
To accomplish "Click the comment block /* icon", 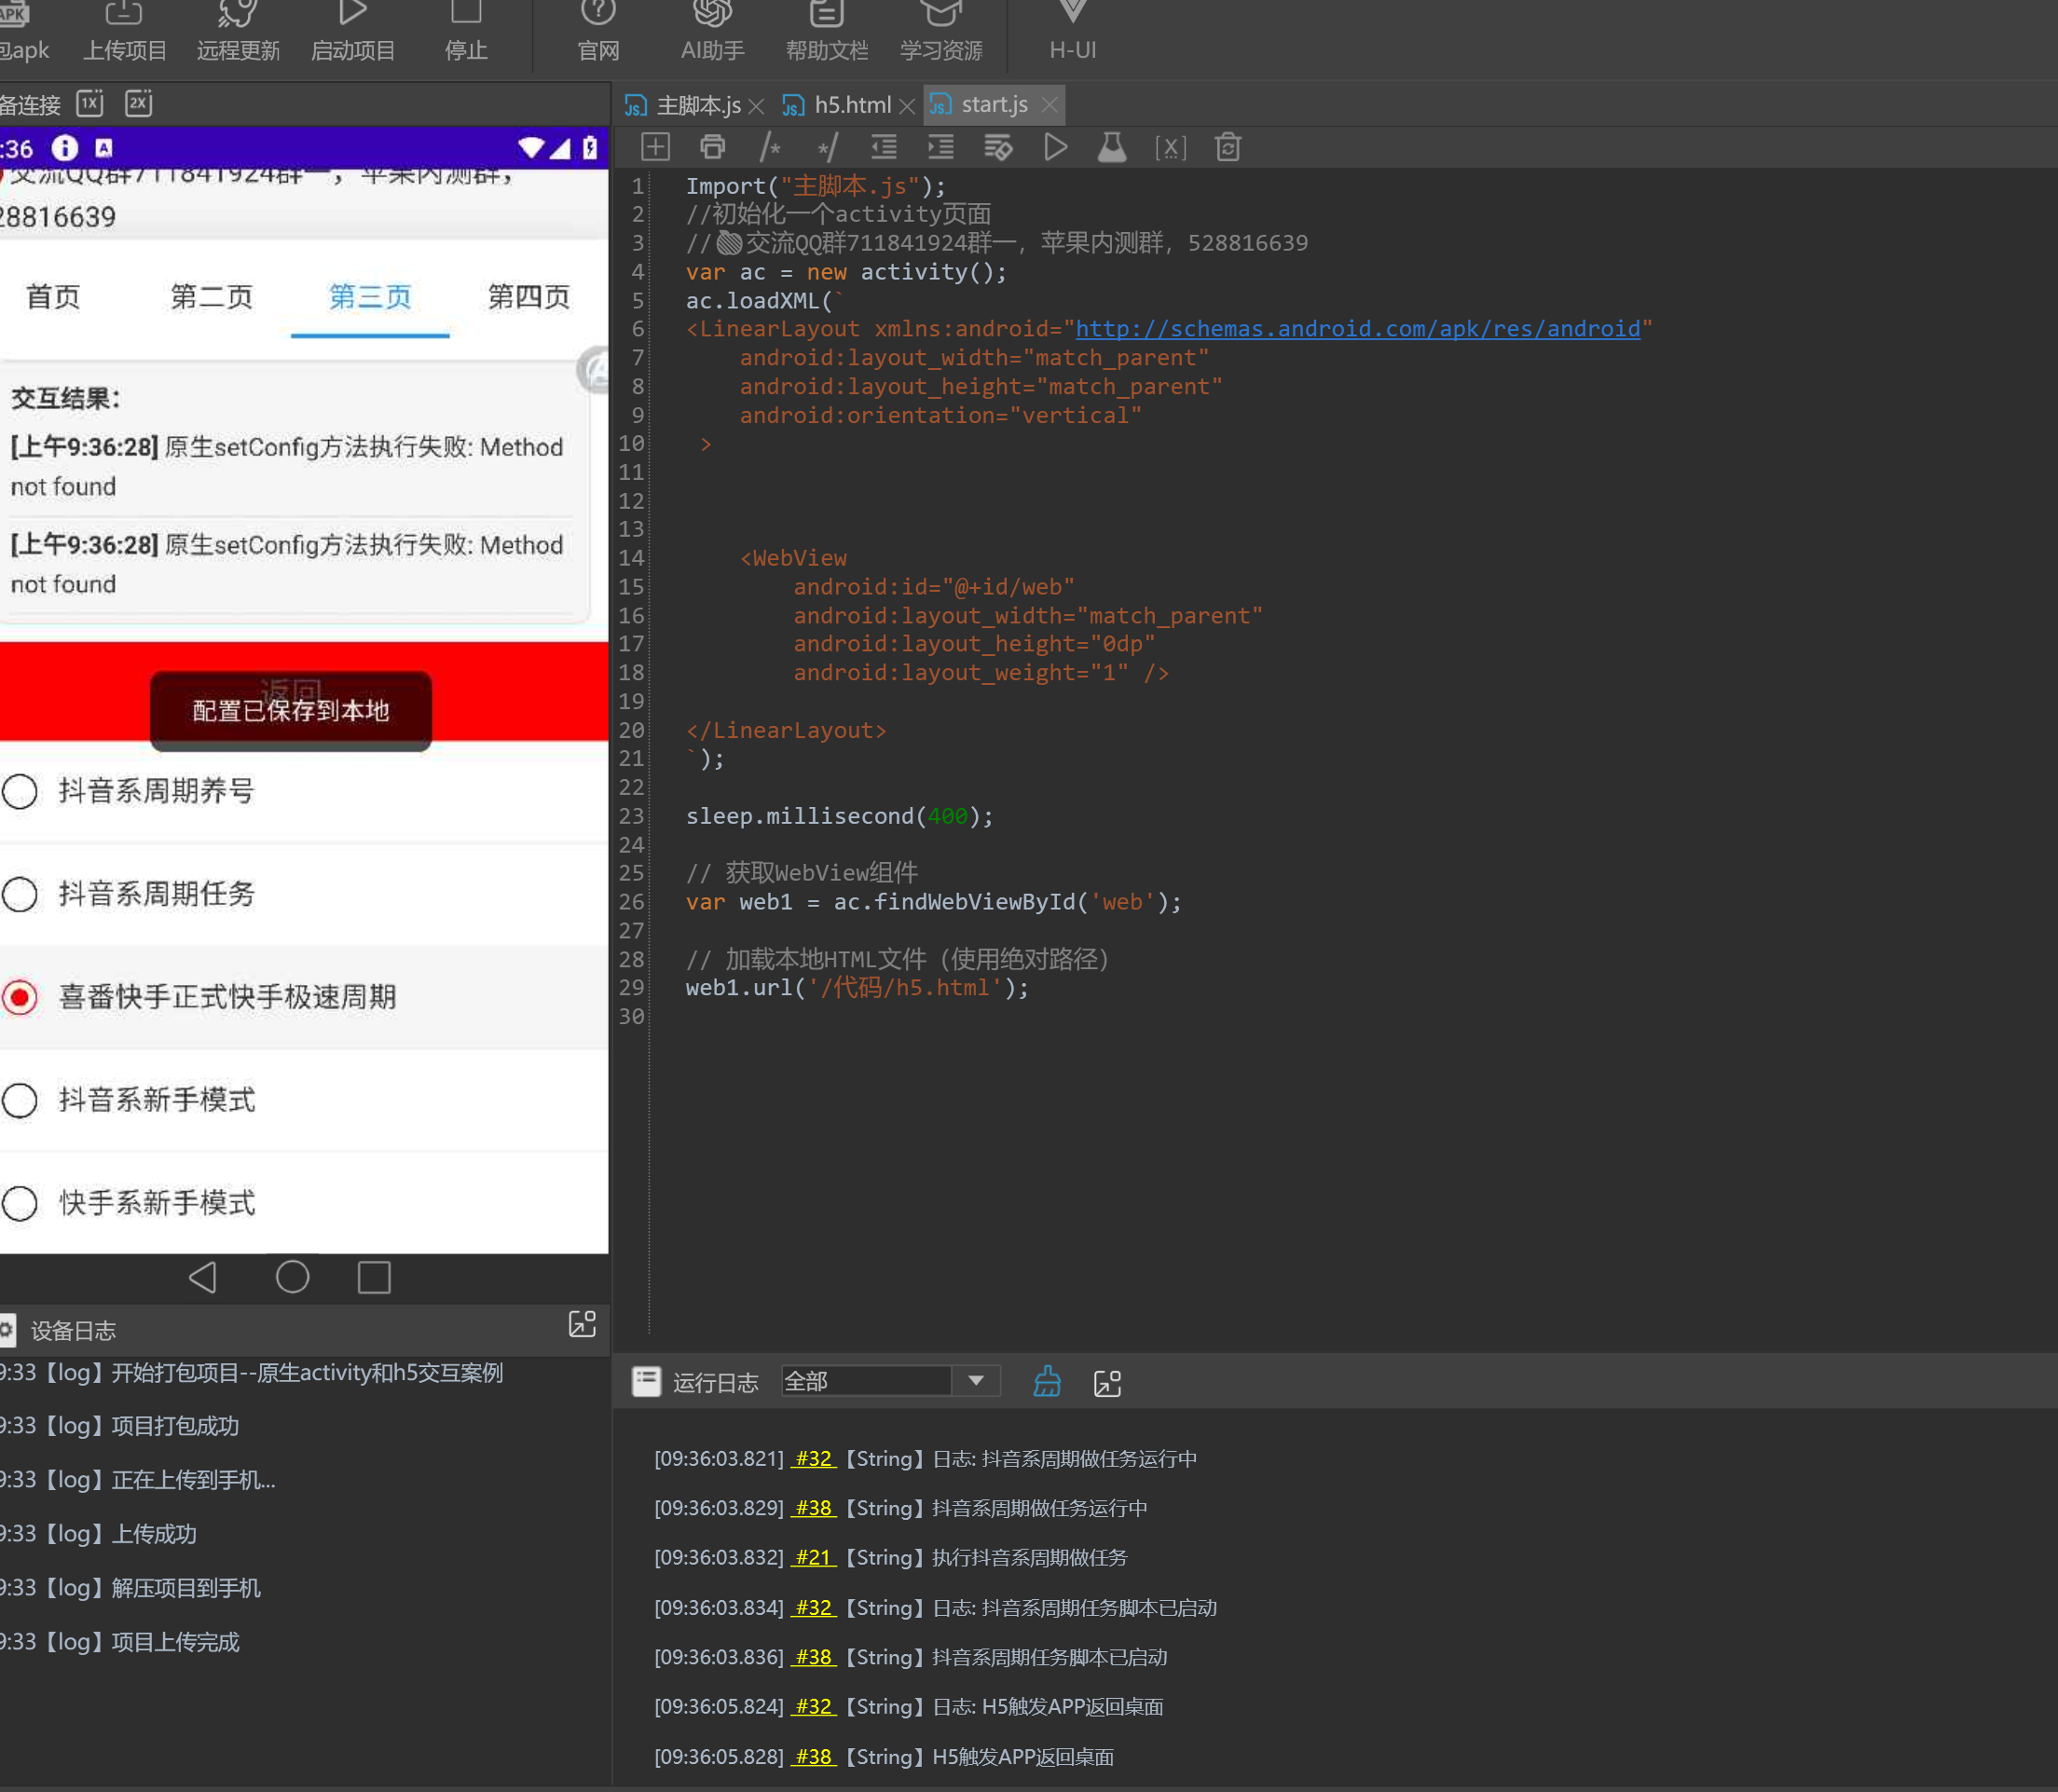I will [769, 148].
